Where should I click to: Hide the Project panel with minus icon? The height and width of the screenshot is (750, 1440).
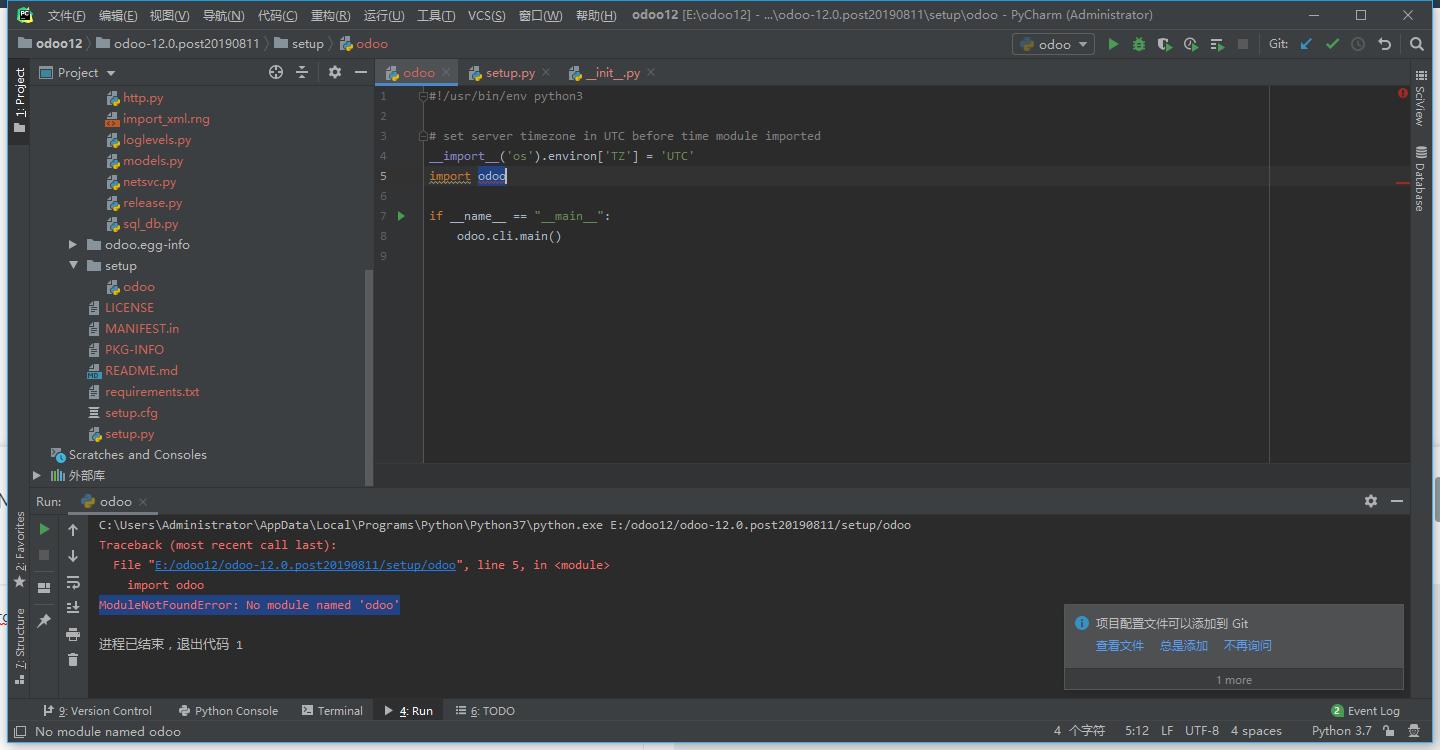361,72
